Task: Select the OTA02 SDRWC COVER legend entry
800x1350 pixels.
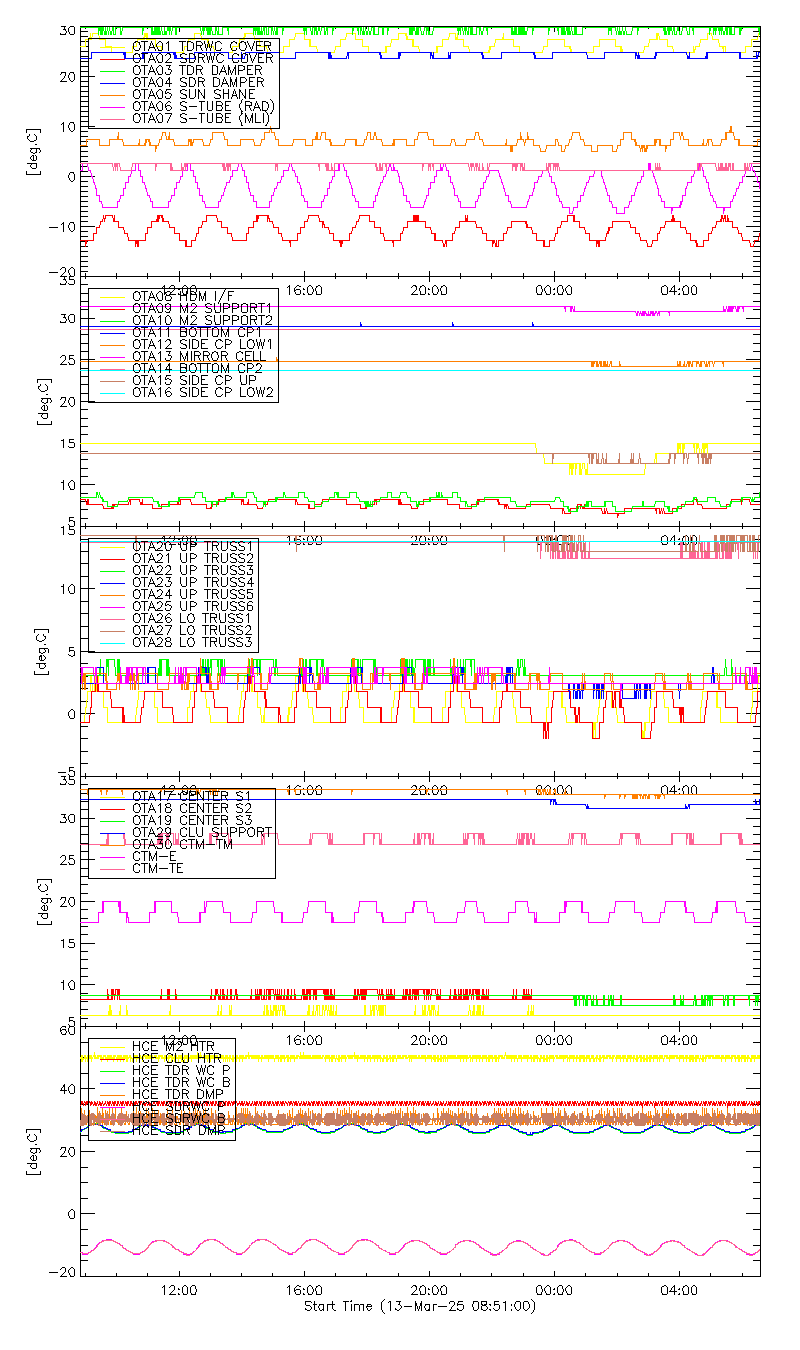Action: (x=202, y=58)
